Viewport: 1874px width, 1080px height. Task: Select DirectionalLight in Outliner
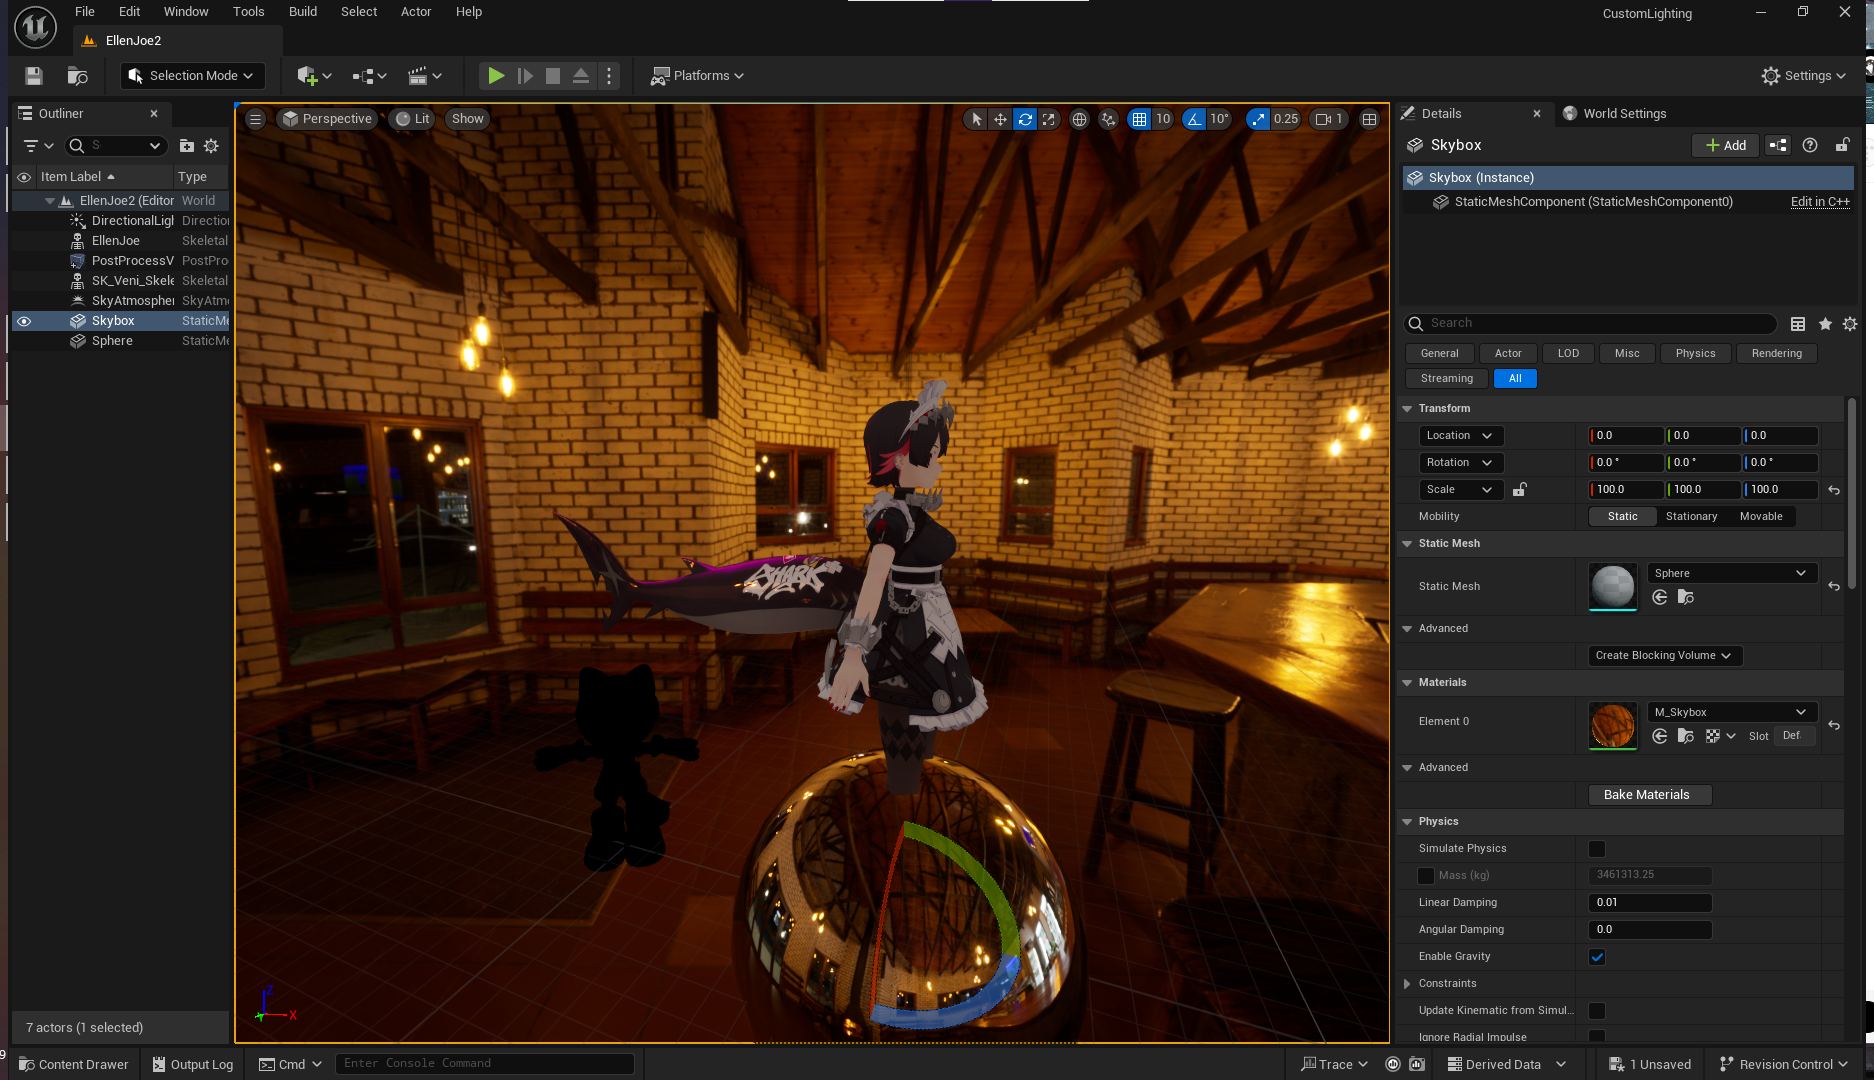132,221
